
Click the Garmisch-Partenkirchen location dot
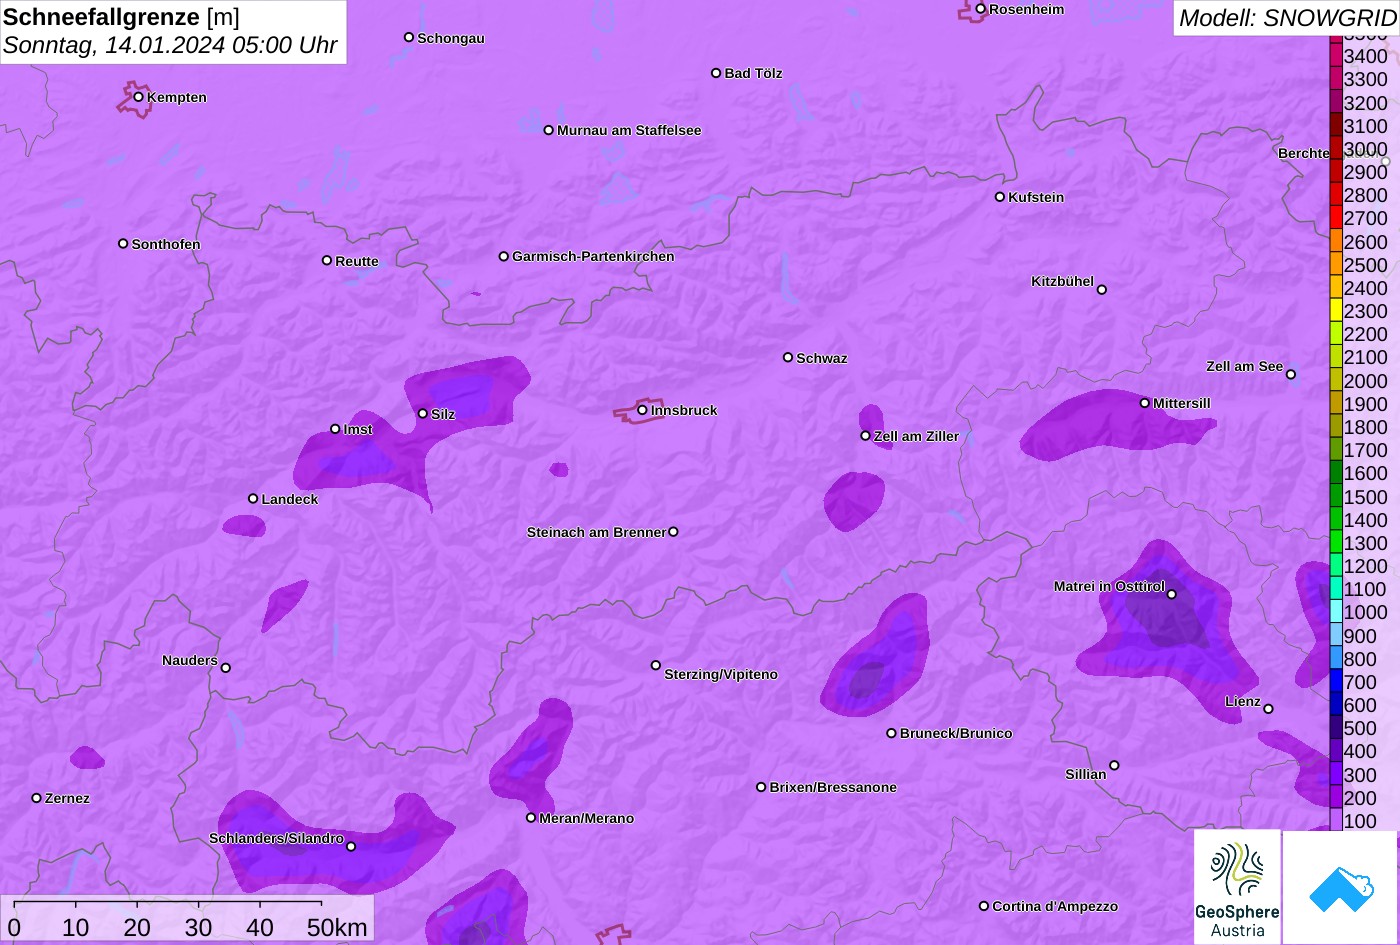pos(504,256)
